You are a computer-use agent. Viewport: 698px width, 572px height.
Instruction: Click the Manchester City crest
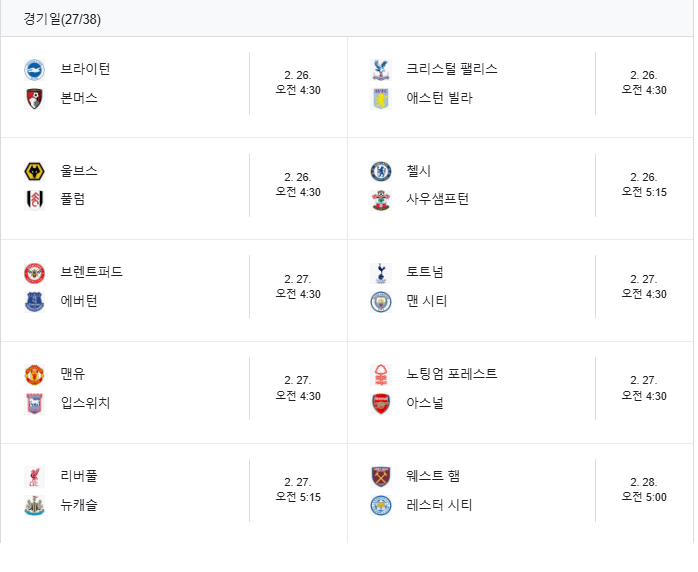point(381,302)
